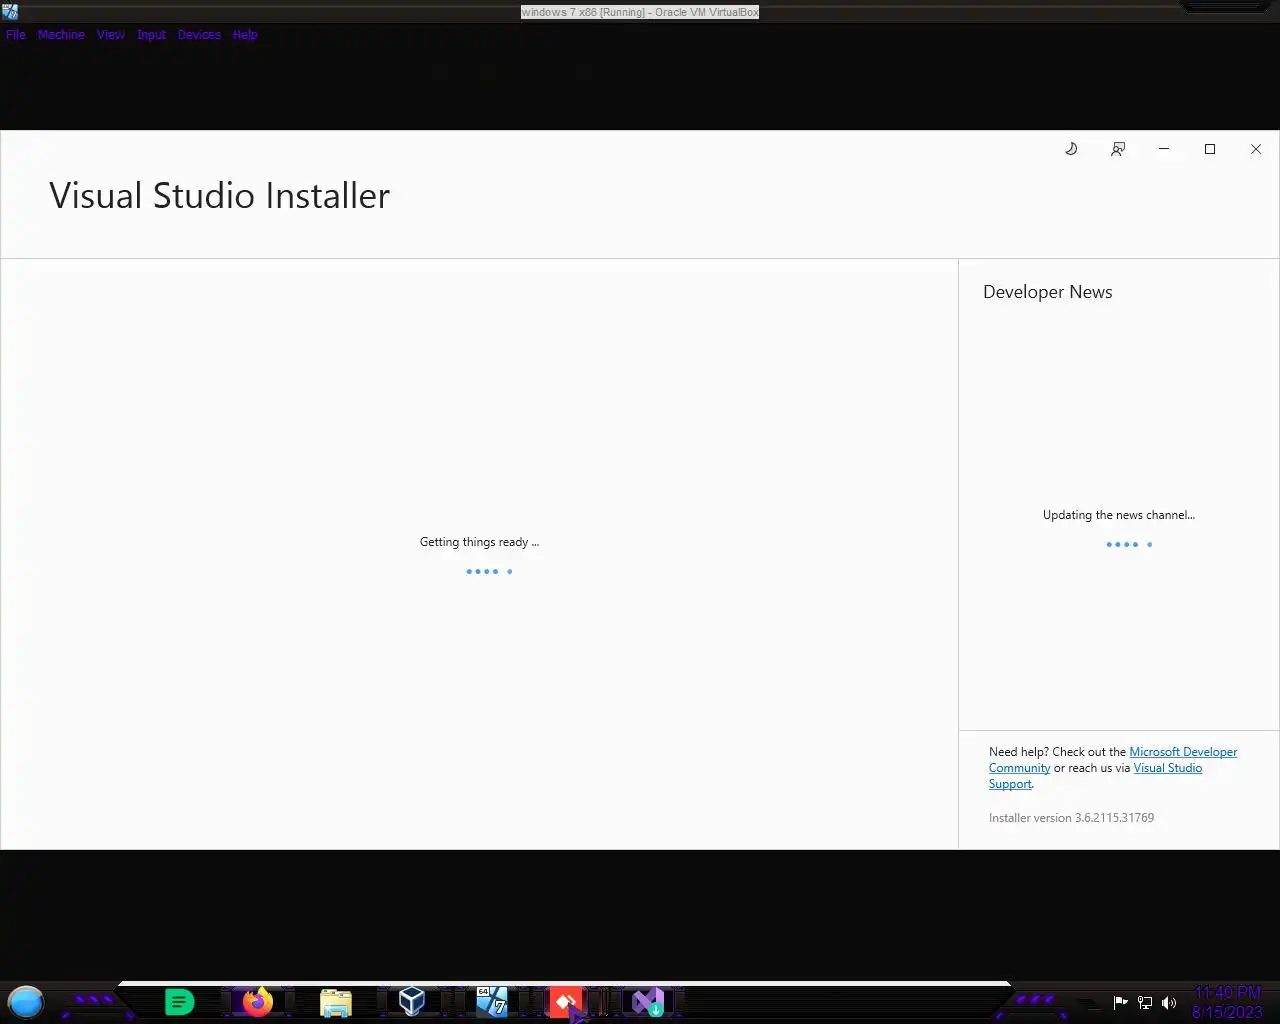Launch Firefox from the taskbar
Viewport: 1280px width, 1024px height.
pos(258,1001)
